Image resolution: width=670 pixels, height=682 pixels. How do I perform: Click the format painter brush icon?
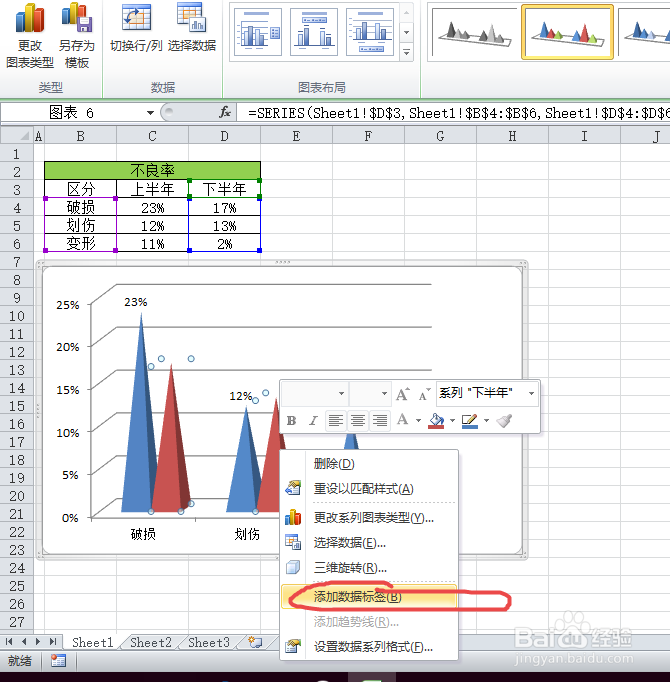click(505, 421)
